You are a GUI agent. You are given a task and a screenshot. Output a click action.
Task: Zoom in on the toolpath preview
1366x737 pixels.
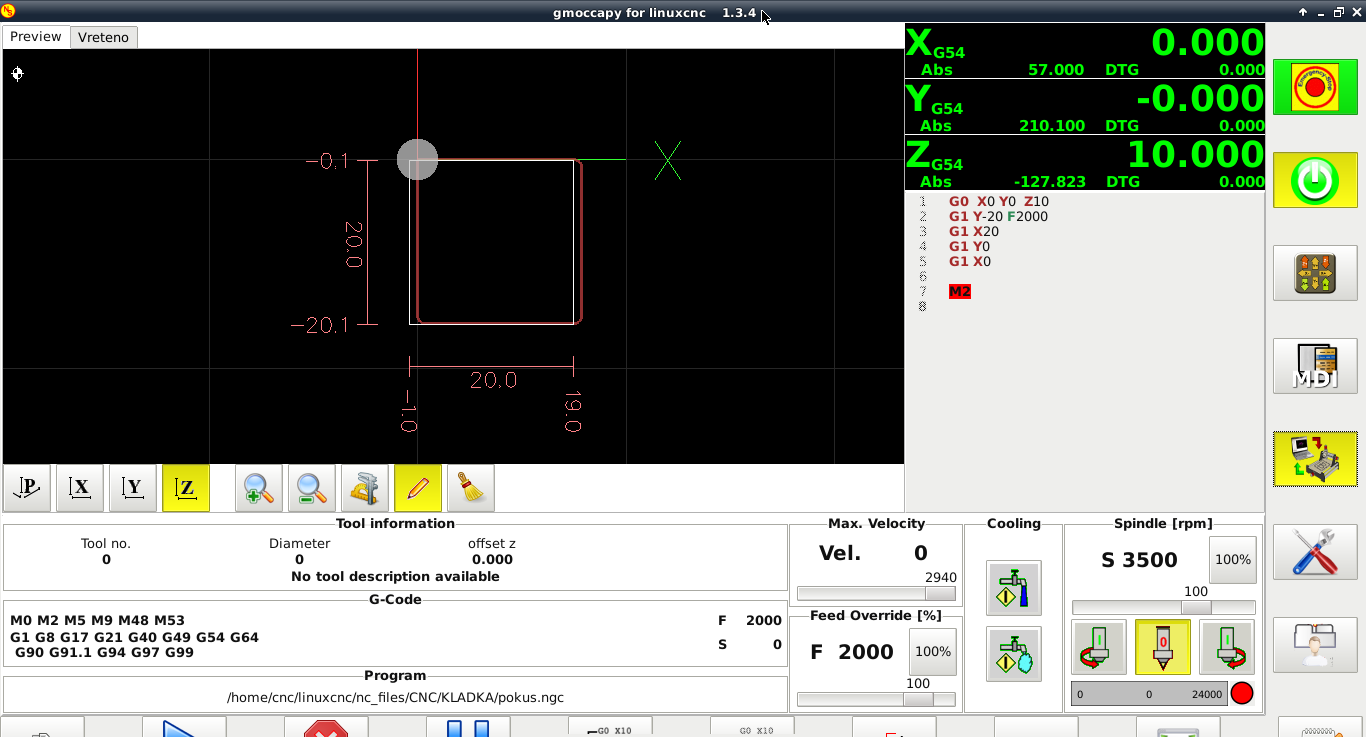coord(258,488)
